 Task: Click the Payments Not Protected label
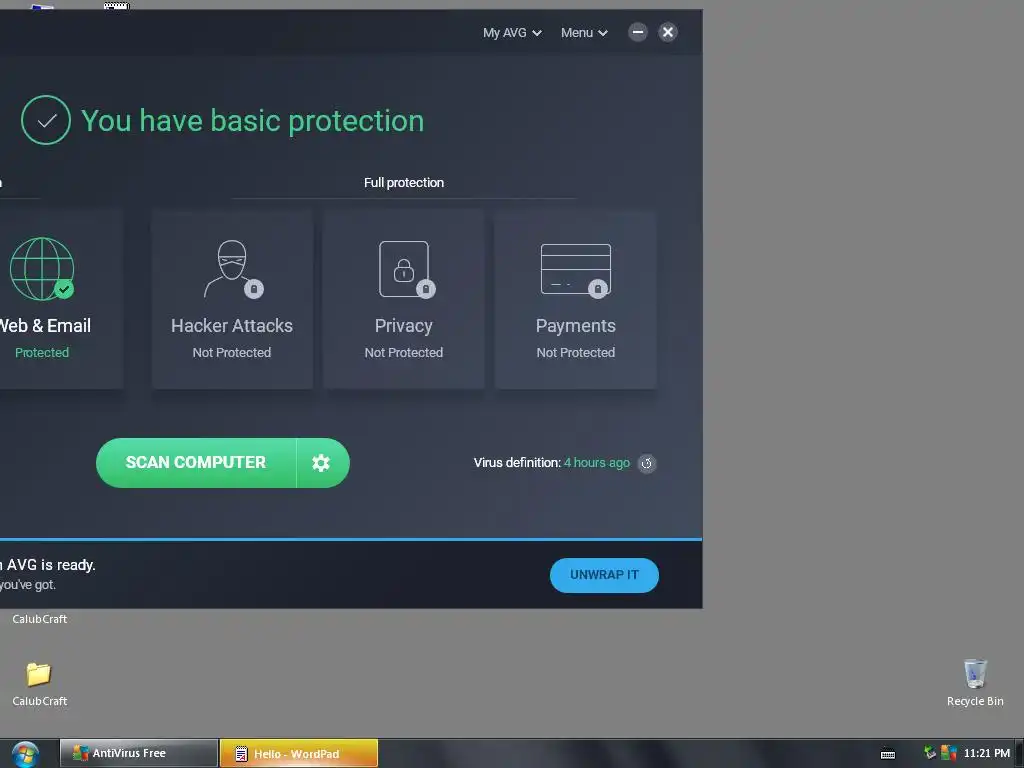point(575,353)
